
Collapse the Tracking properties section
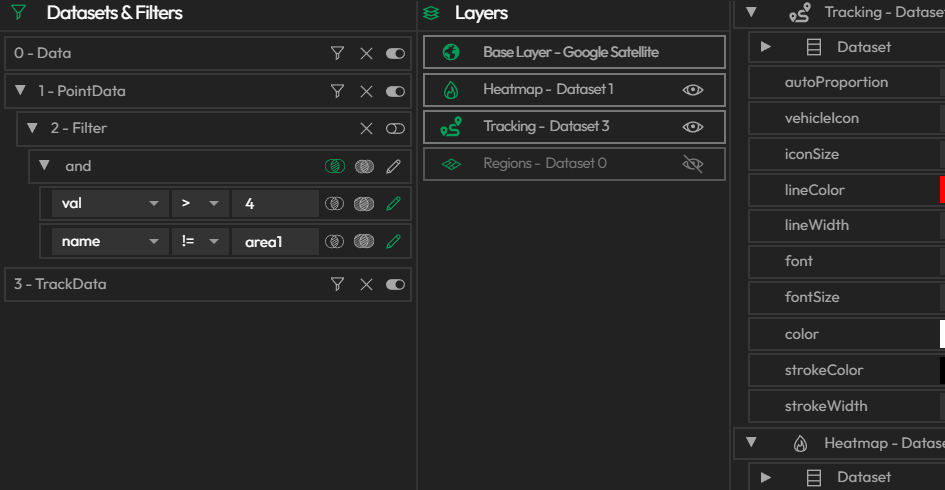pos(751,11)
